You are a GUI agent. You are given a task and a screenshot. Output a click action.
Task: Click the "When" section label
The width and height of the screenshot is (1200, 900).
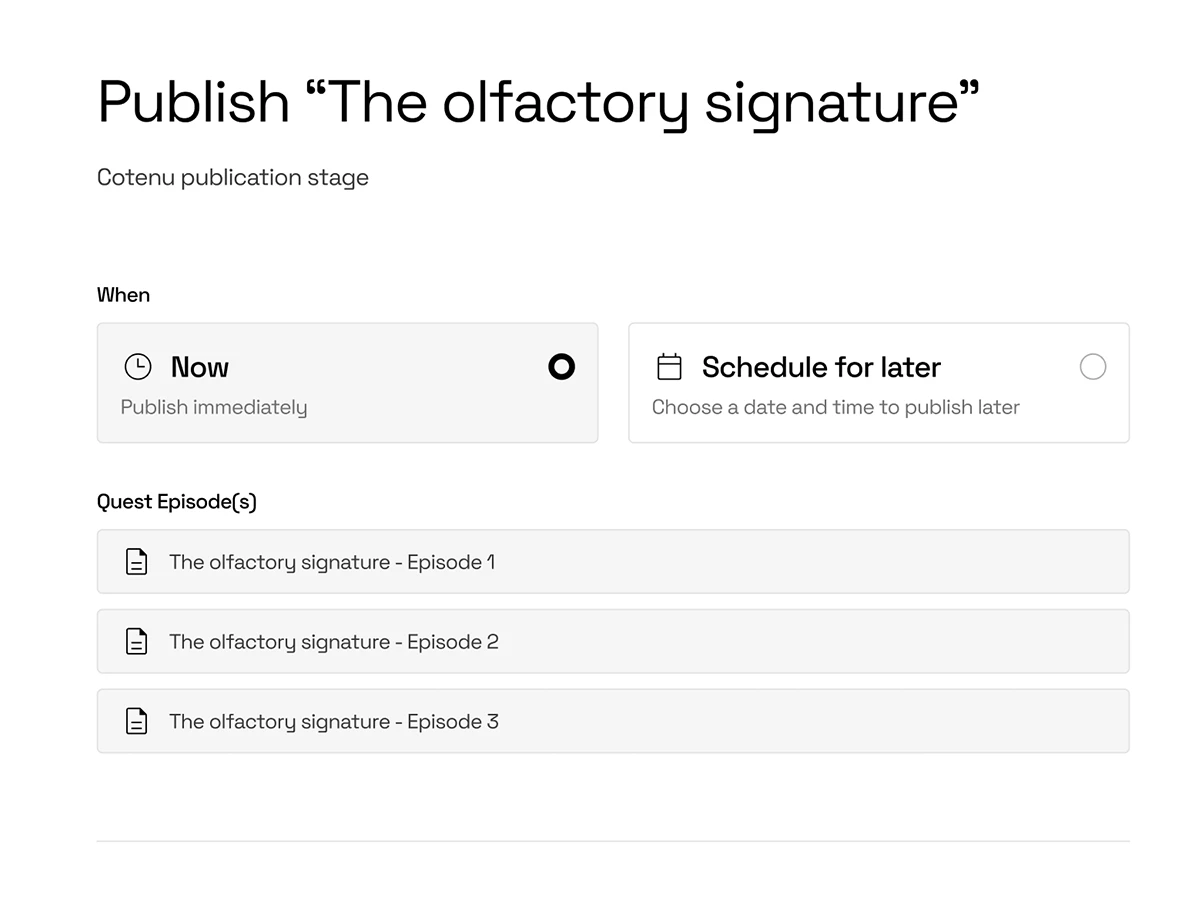point(123,295)
